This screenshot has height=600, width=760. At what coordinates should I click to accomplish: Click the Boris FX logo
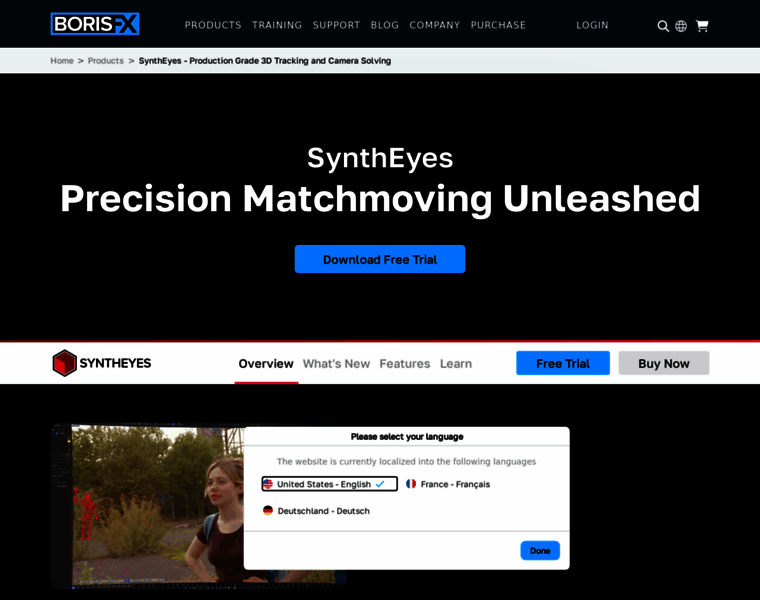coord(95,24)
